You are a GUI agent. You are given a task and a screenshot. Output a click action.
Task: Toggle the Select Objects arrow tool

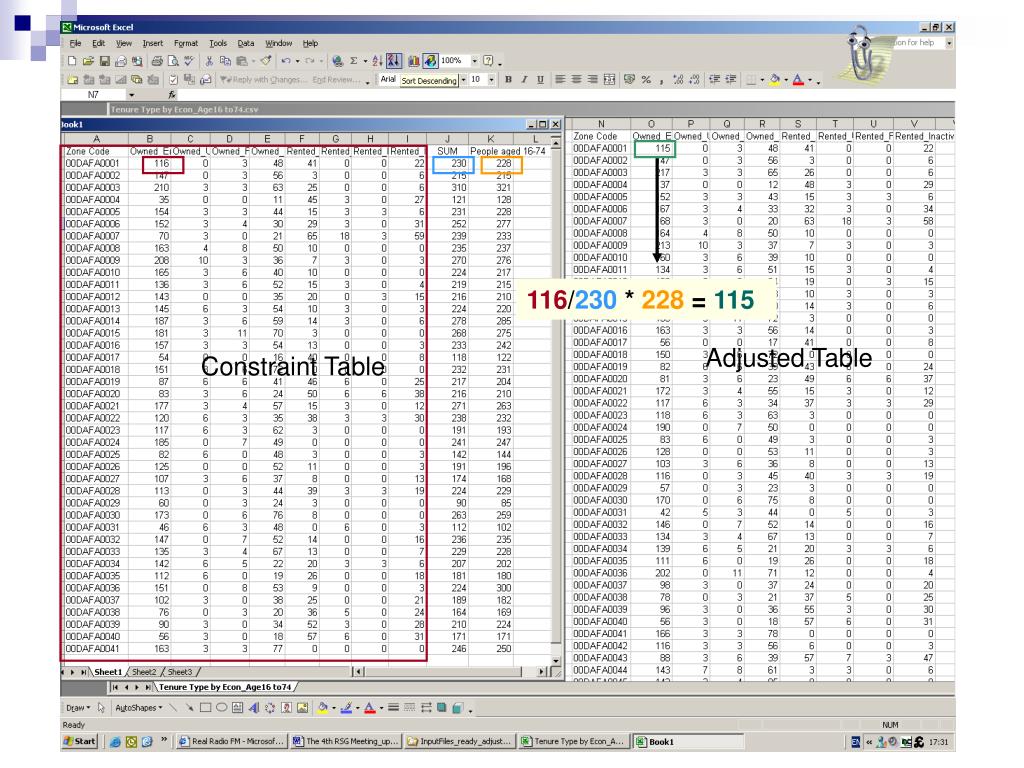(101, 708)
